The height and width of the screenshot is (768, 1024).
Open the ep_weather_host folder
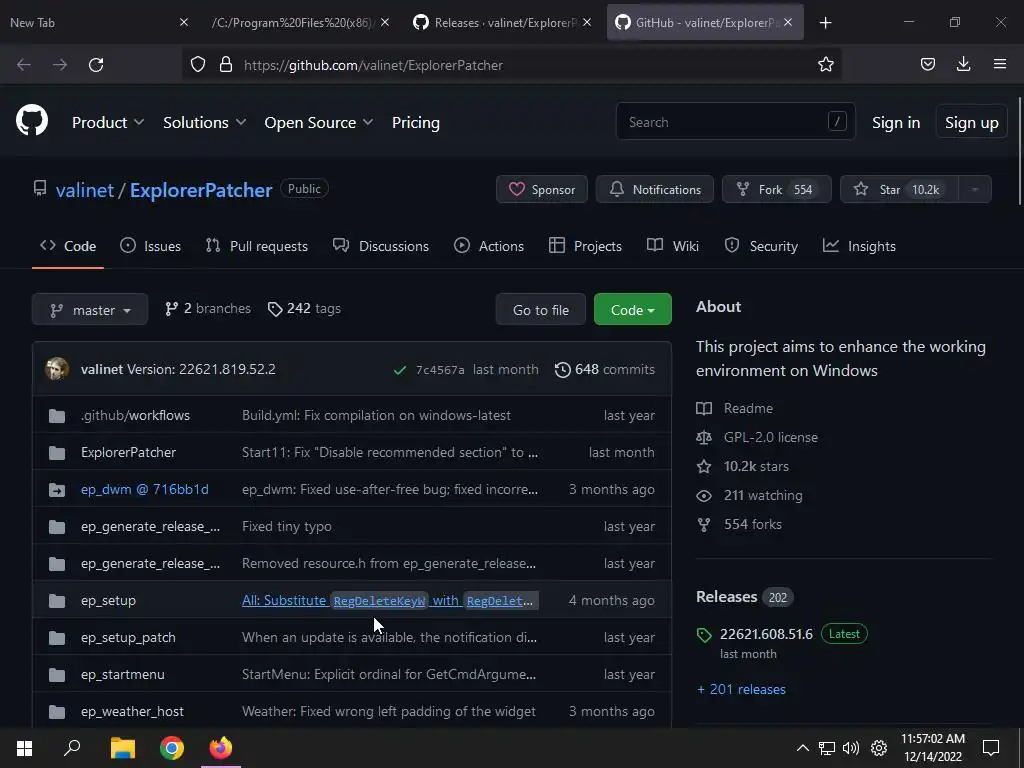132,711
